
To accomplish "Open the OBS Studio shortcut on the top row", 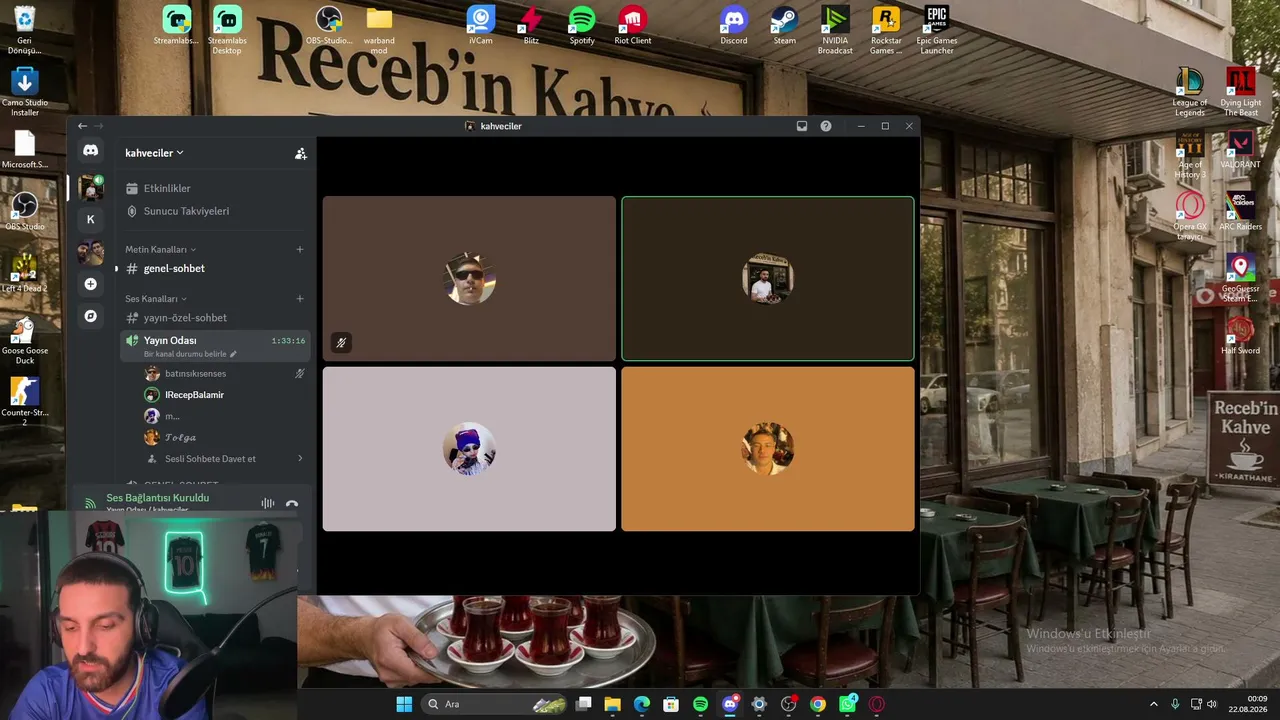I will pos(329,26).
